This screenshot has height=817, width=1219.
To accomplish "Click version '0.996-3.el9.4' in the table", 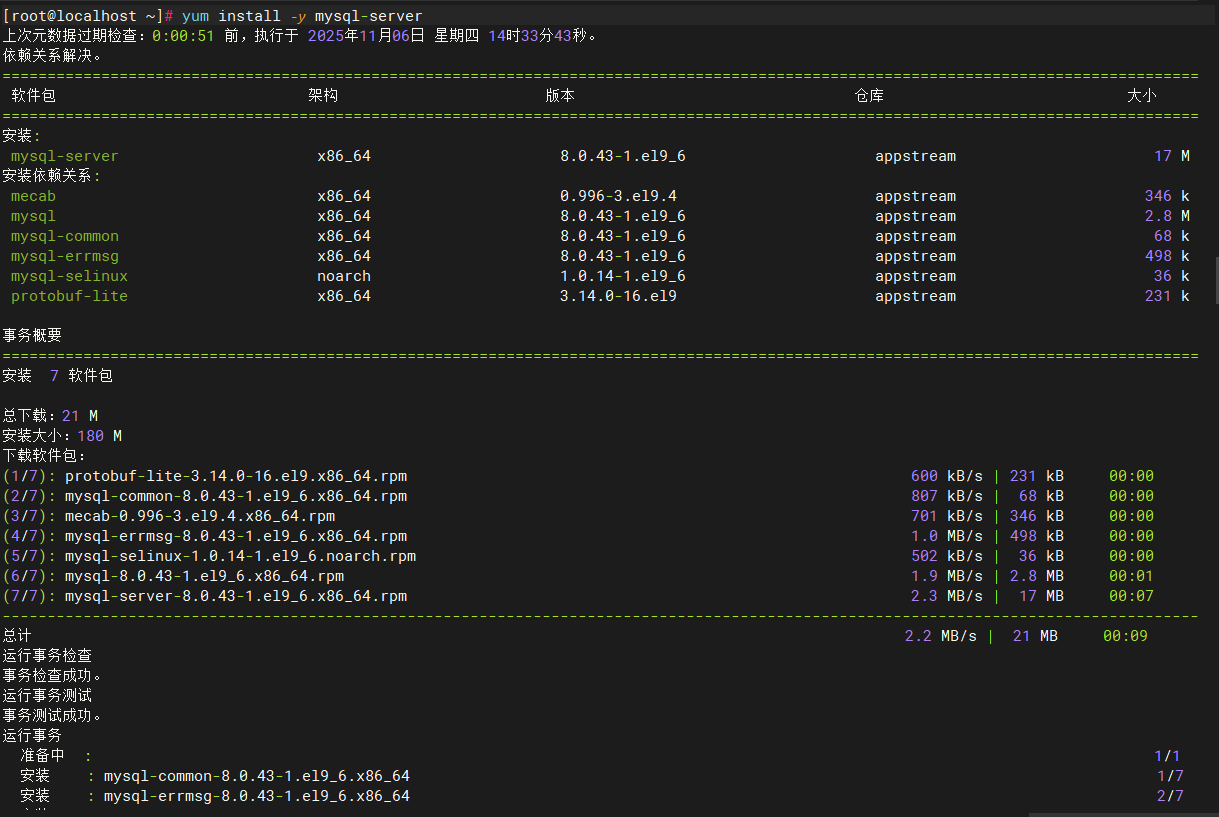I will click(x=618, y=196).
